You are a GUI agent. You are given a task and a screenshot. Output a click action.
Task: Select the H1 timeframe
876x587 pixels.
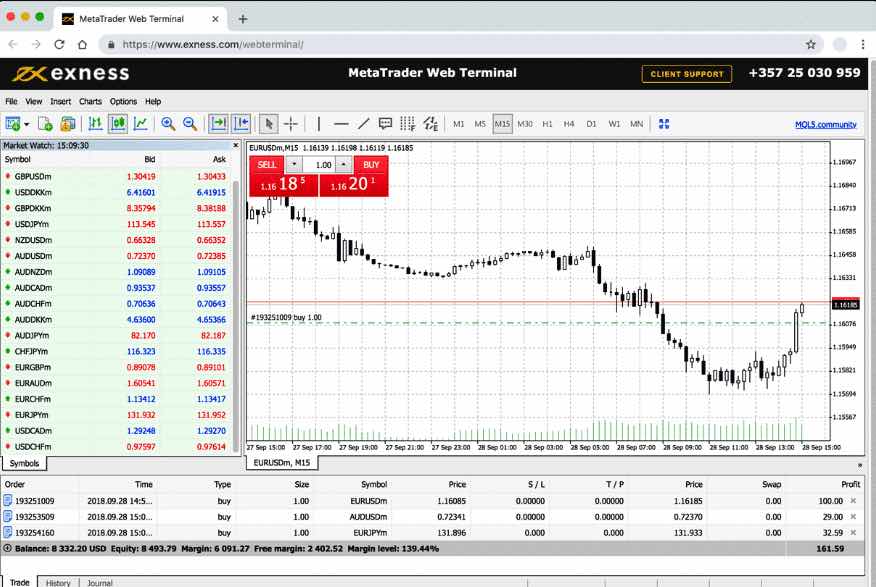547,124
